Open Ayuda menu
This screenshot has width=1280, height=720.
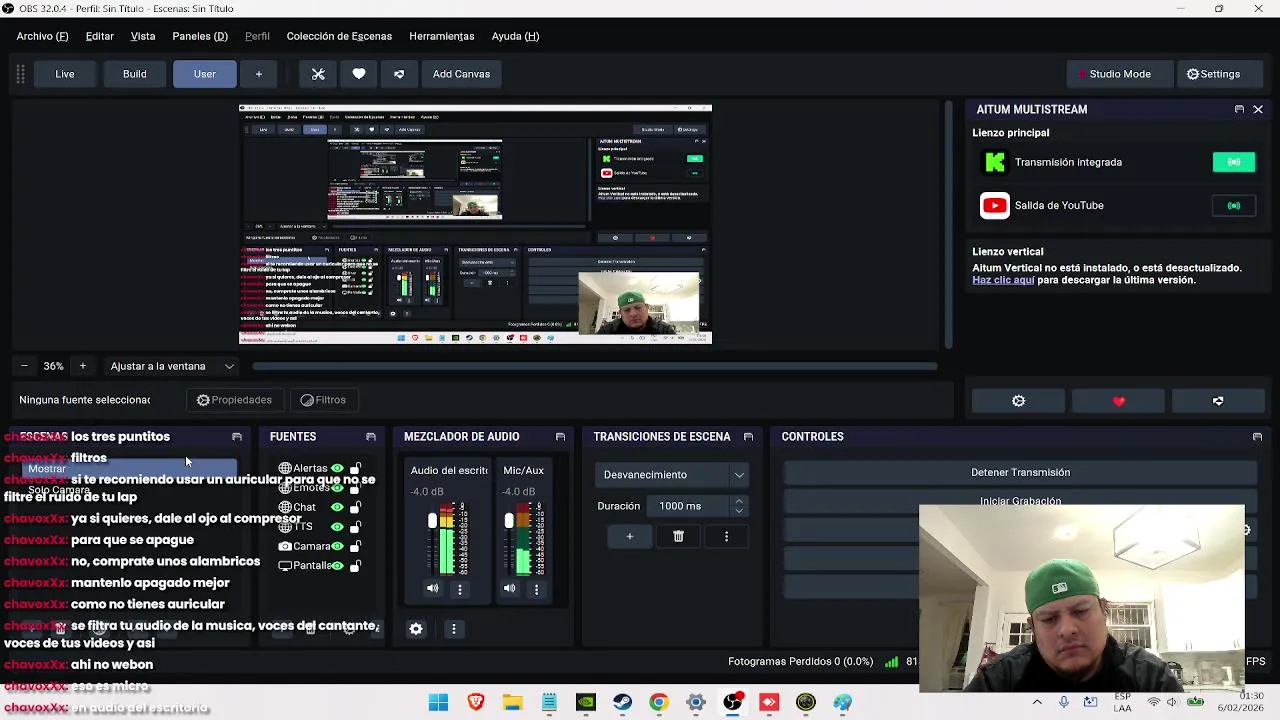515,36
